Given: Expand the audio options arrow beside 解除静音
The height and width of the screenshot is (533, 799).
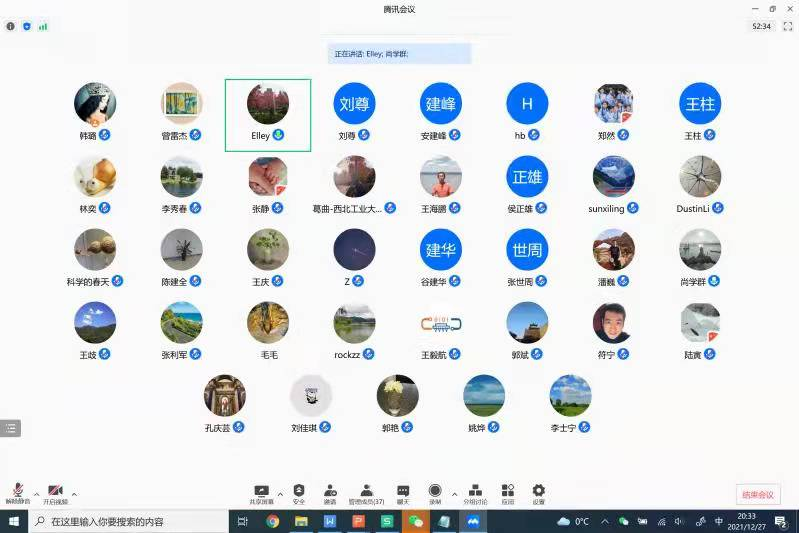Looking at the screenshot, I should point(37,494).
